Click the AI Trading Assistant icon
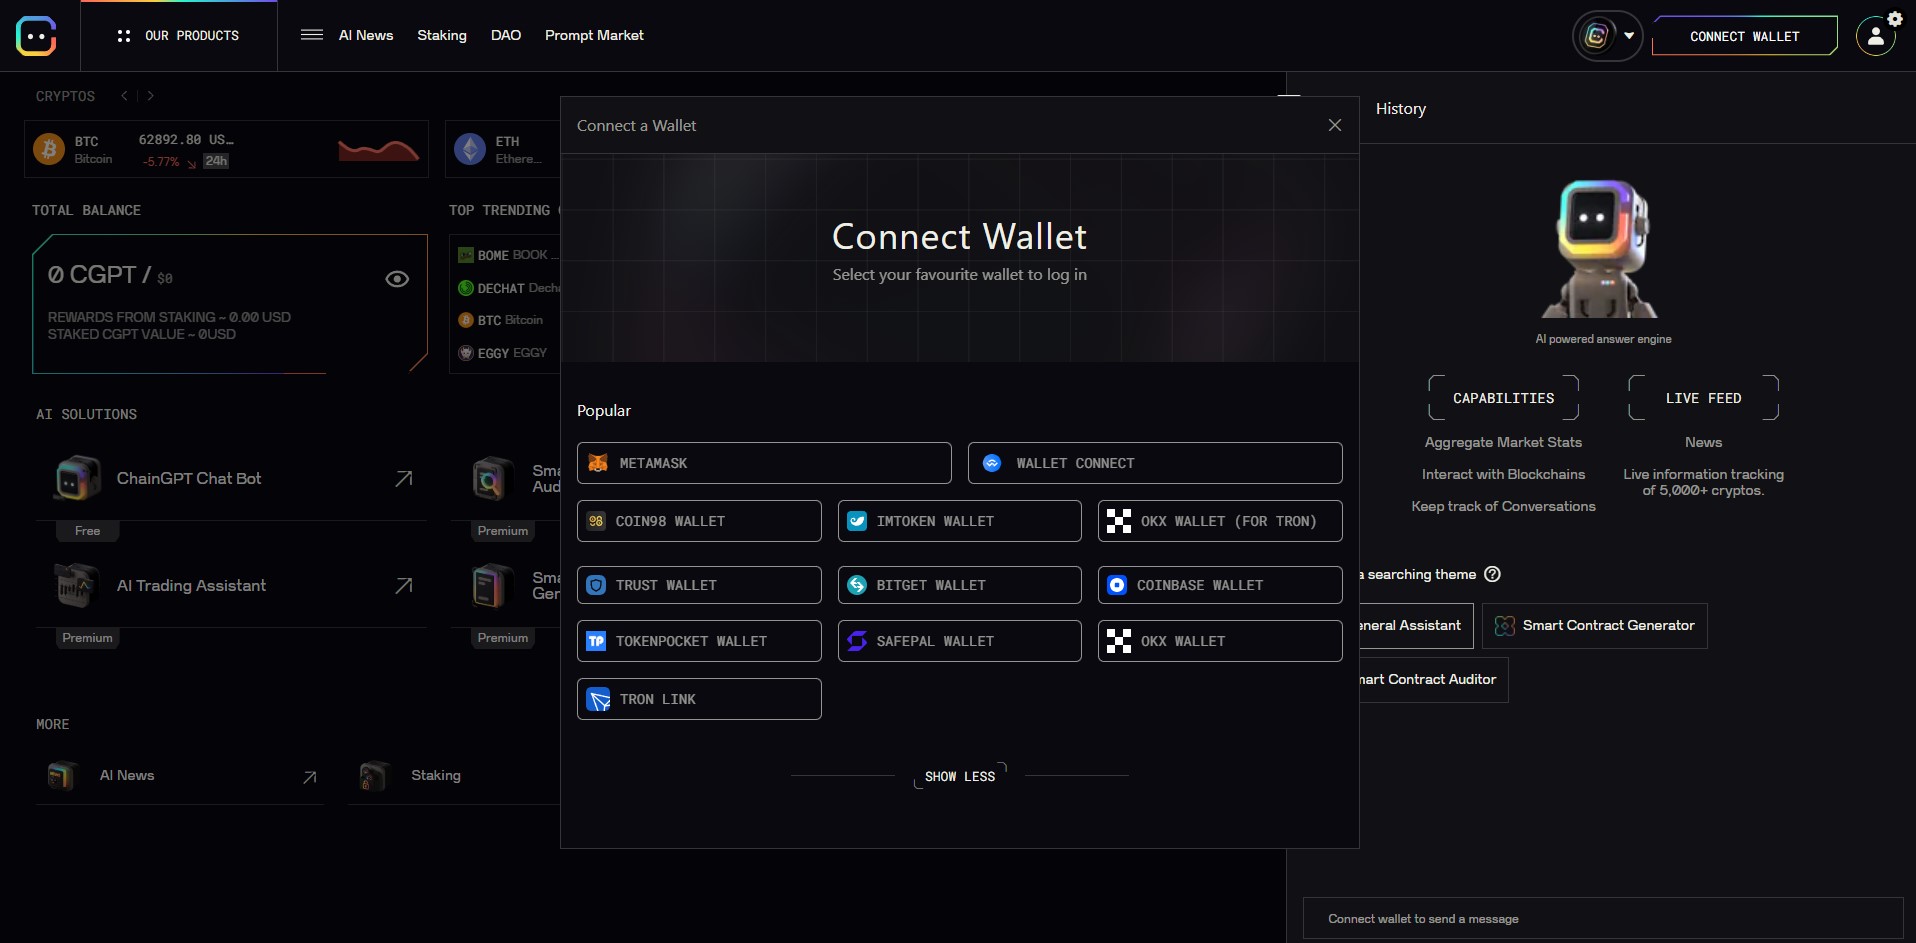 point(77,585)
